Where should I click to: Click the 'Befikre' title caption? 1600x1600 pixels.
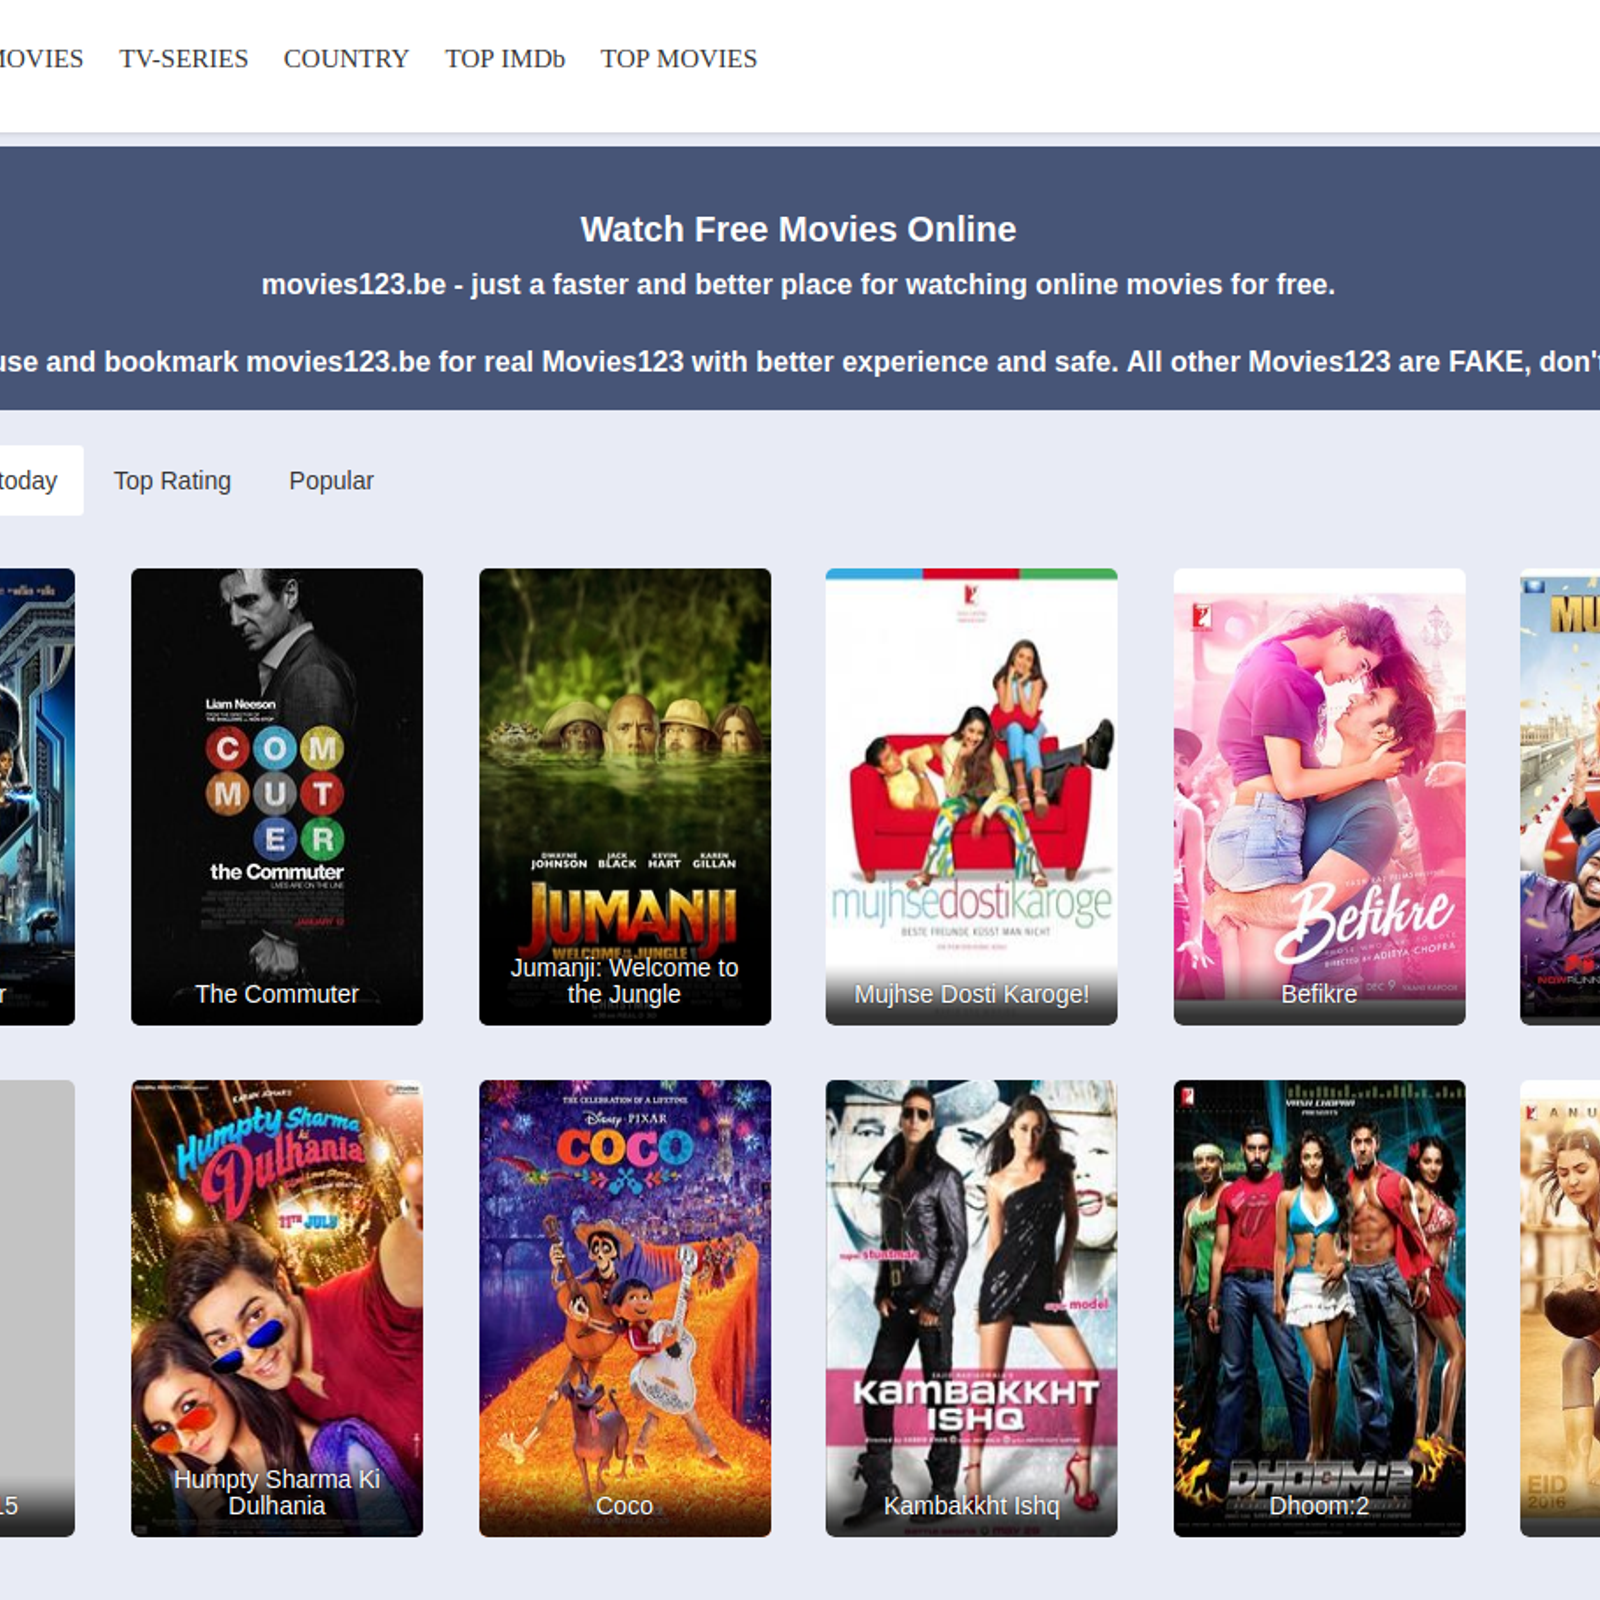click(x=1319, y=994)
